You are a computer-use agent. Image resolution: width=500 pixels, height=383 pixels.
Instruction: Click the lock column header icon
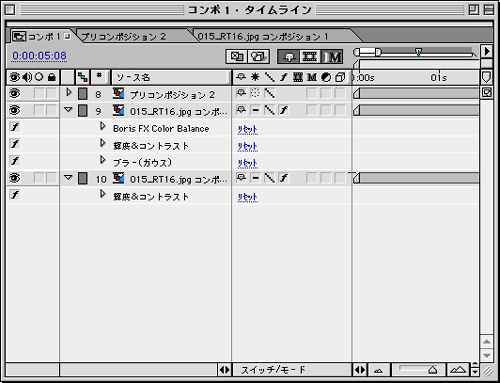(52, 77)
